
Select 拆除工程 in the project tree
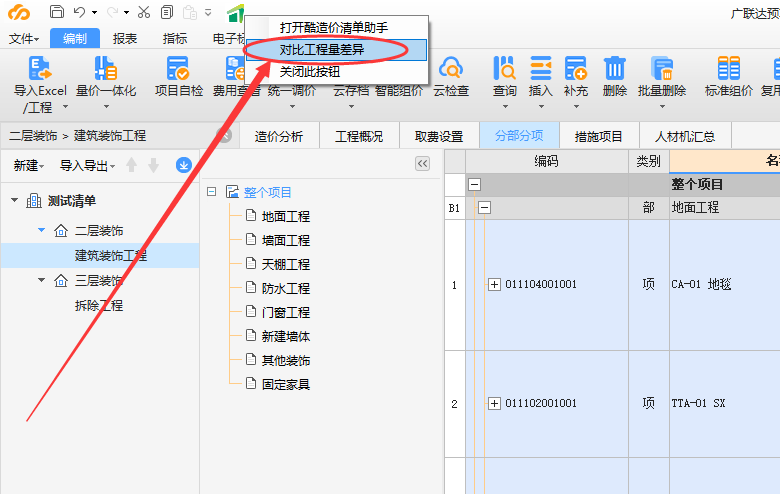[98, 305]
